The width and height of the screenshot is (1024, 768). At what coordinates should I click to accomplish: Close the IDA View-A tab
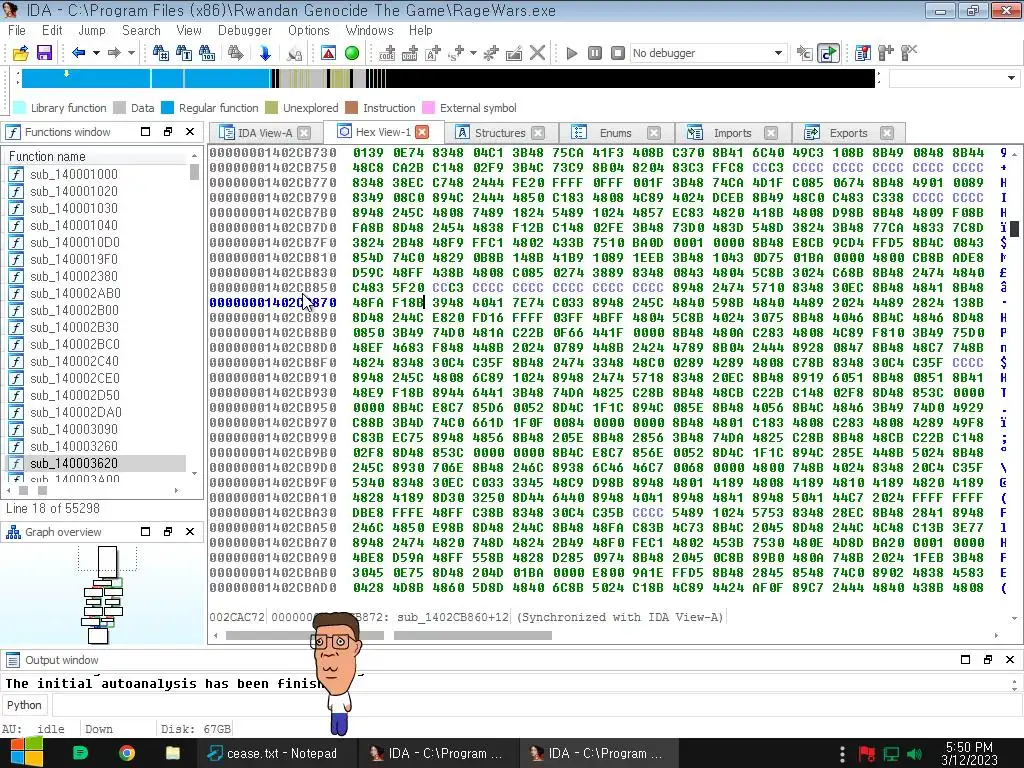pos(304,133)
